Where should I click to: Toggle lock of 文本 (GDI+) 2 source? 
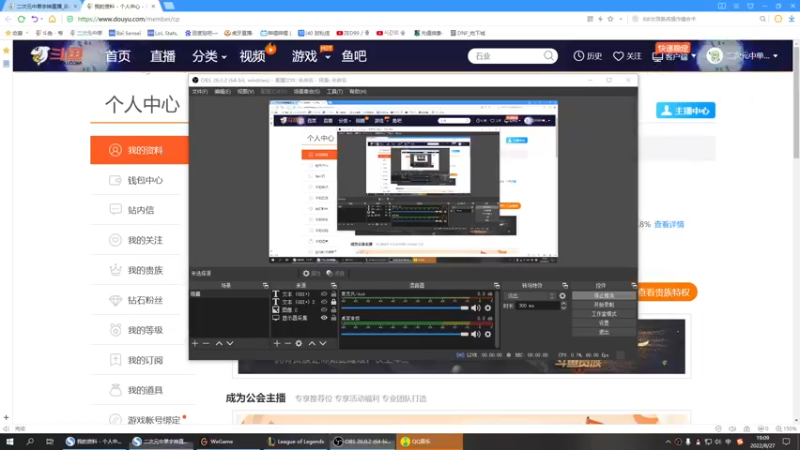(x=334, y=302)
